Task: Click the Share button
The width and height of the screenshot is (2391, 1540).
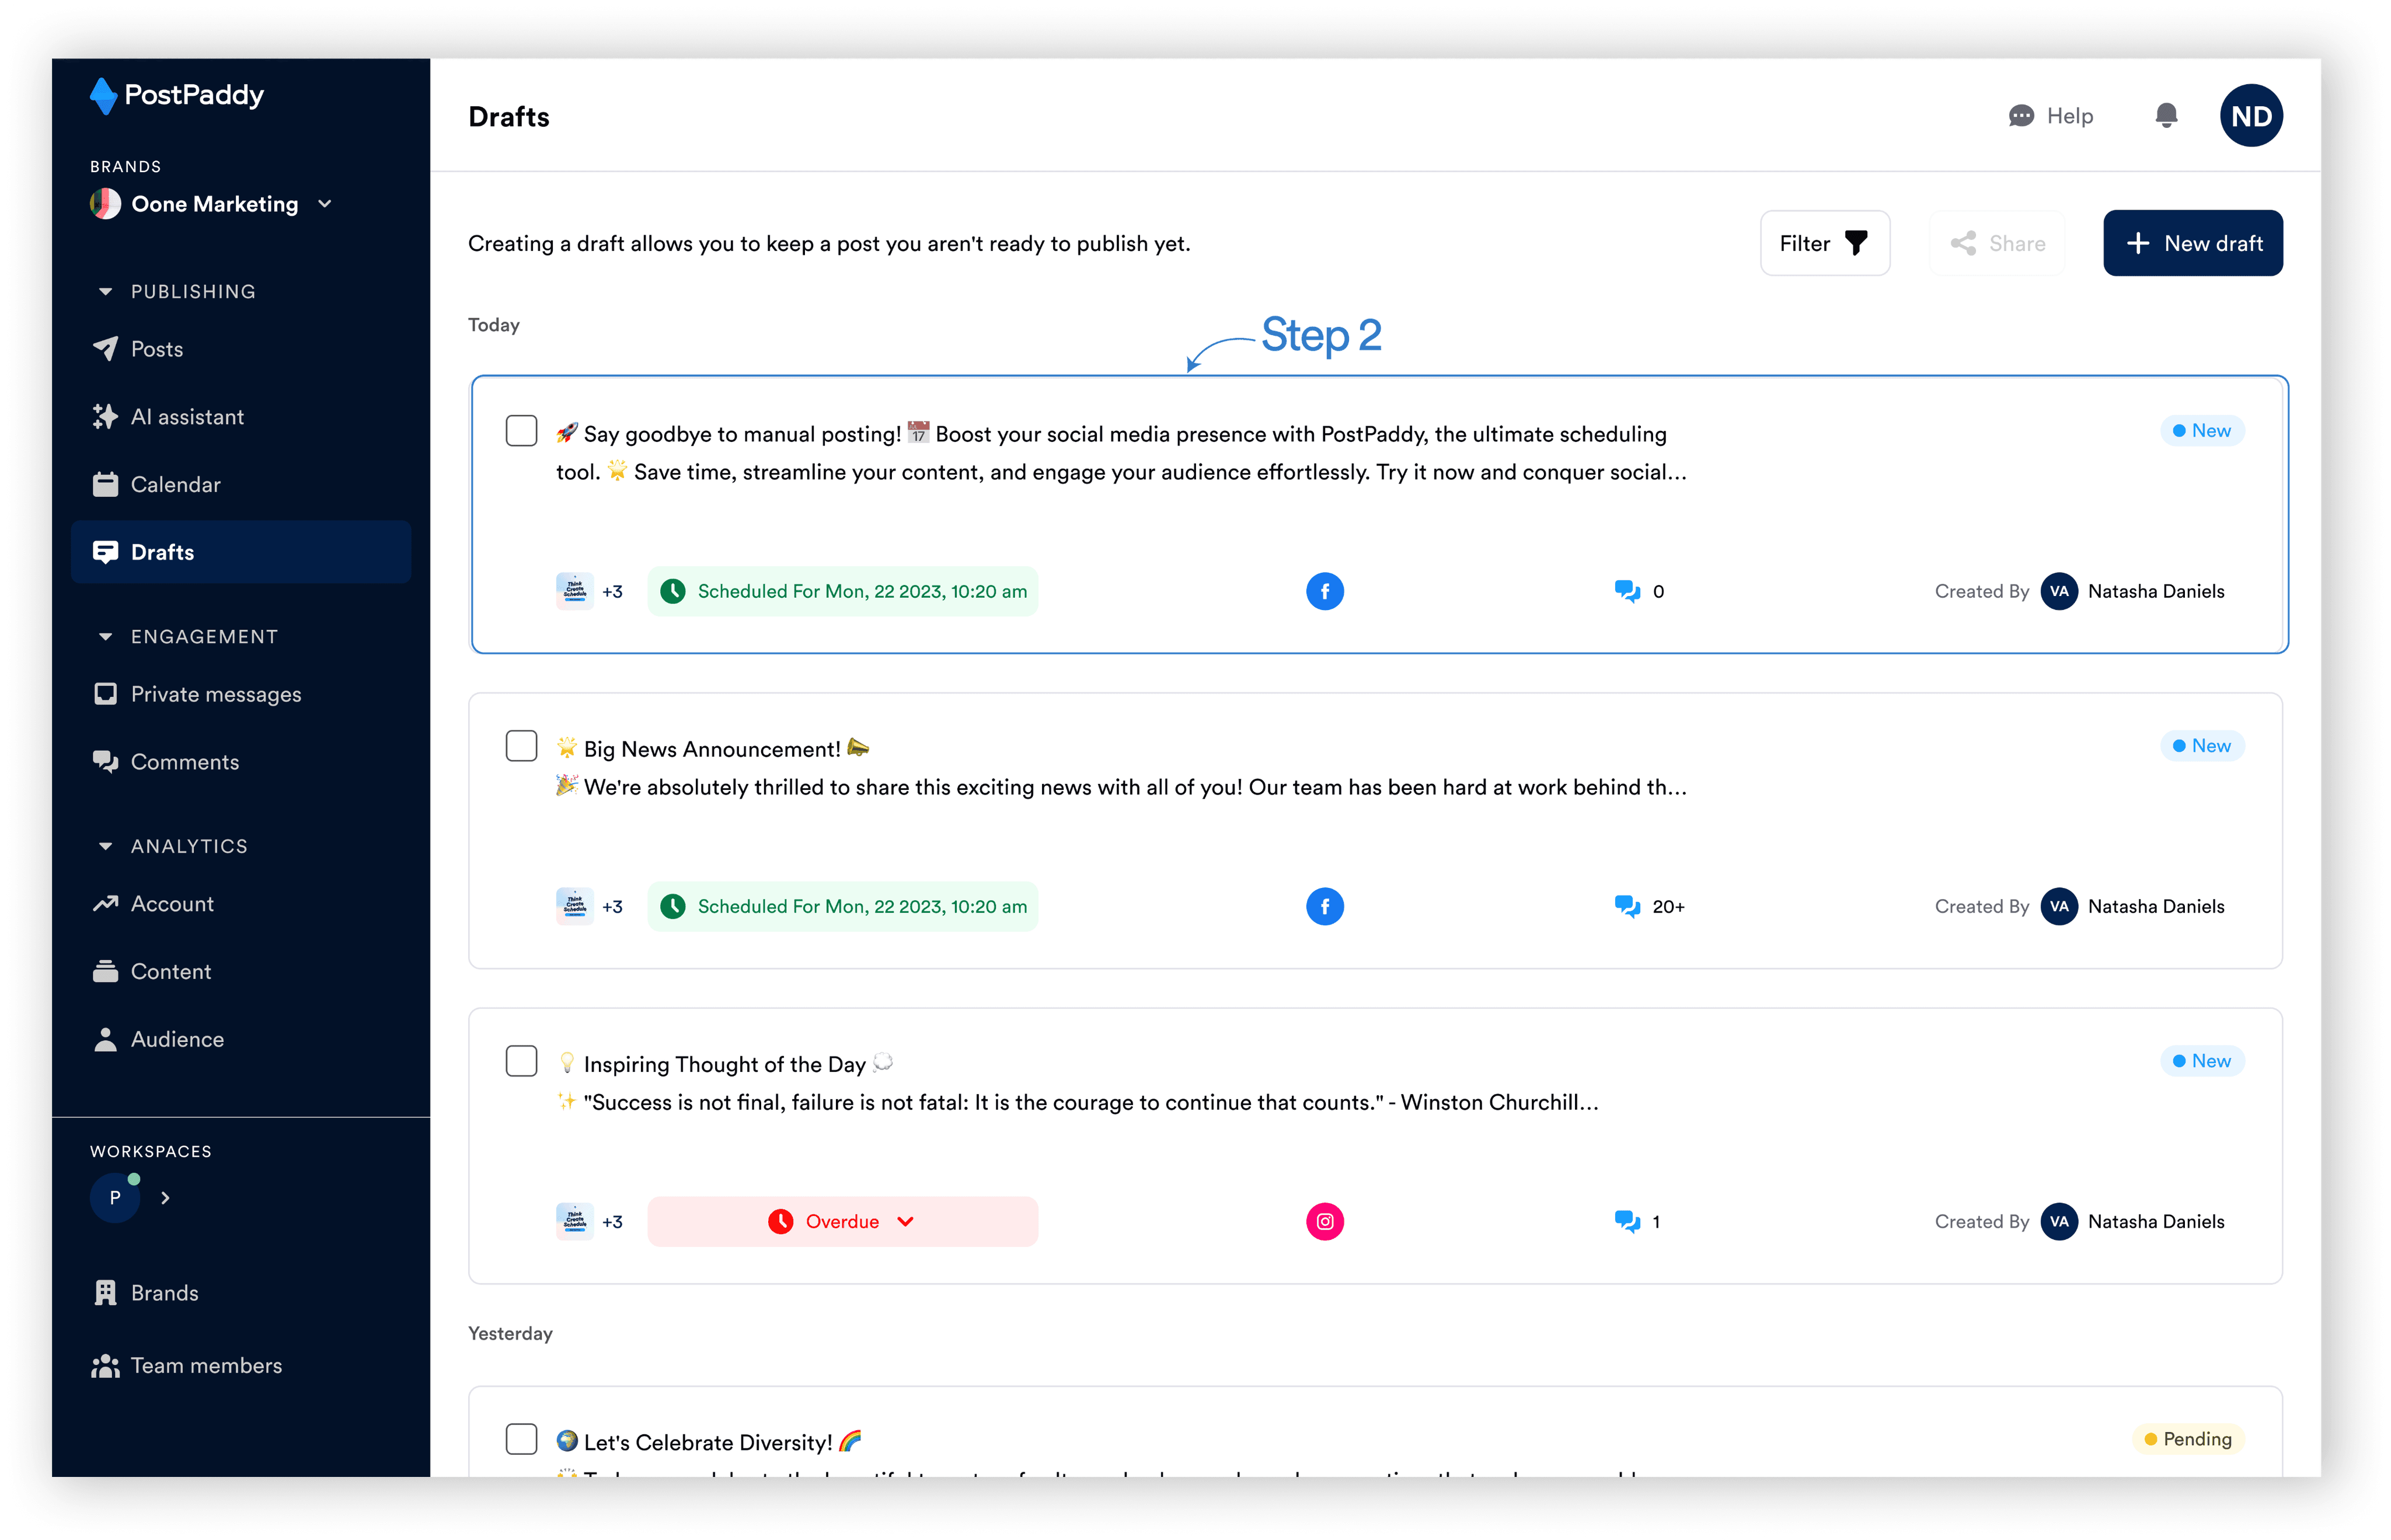Action: [1997, 243]
